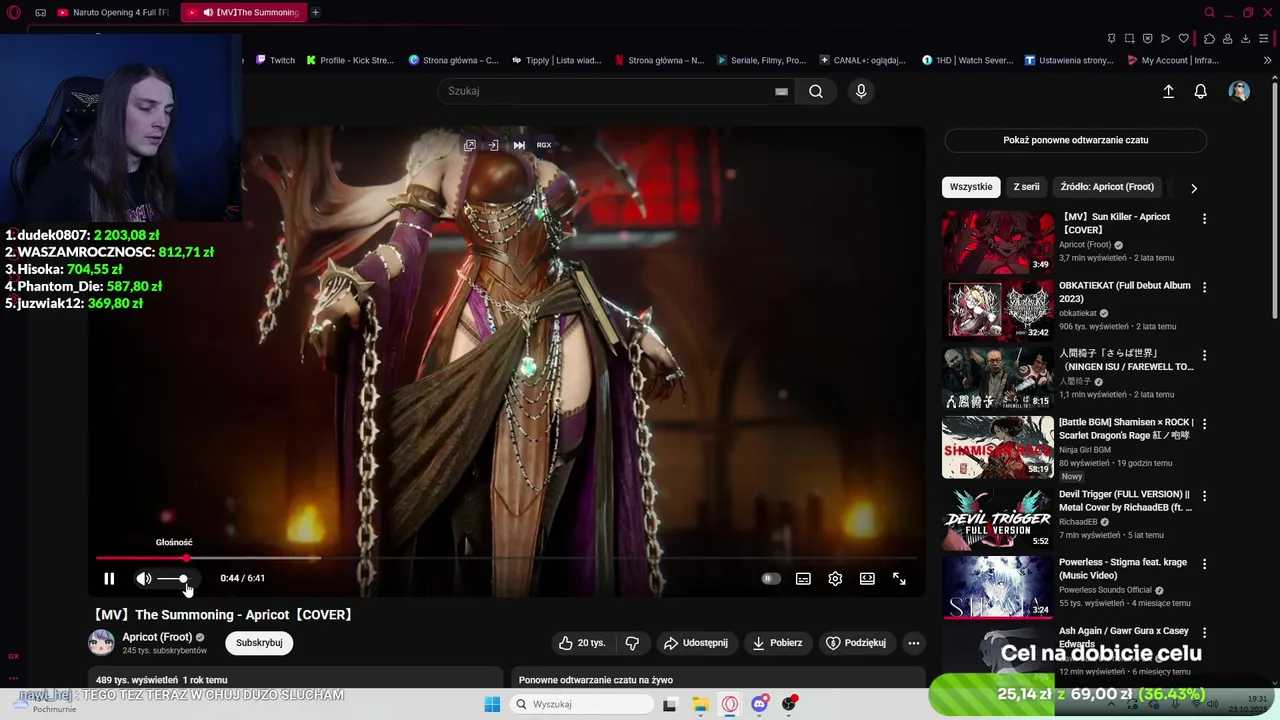This screenshot has height=720, width=1280.
Task: Click the pop-out video icon overlay
Action: [469, 145]
